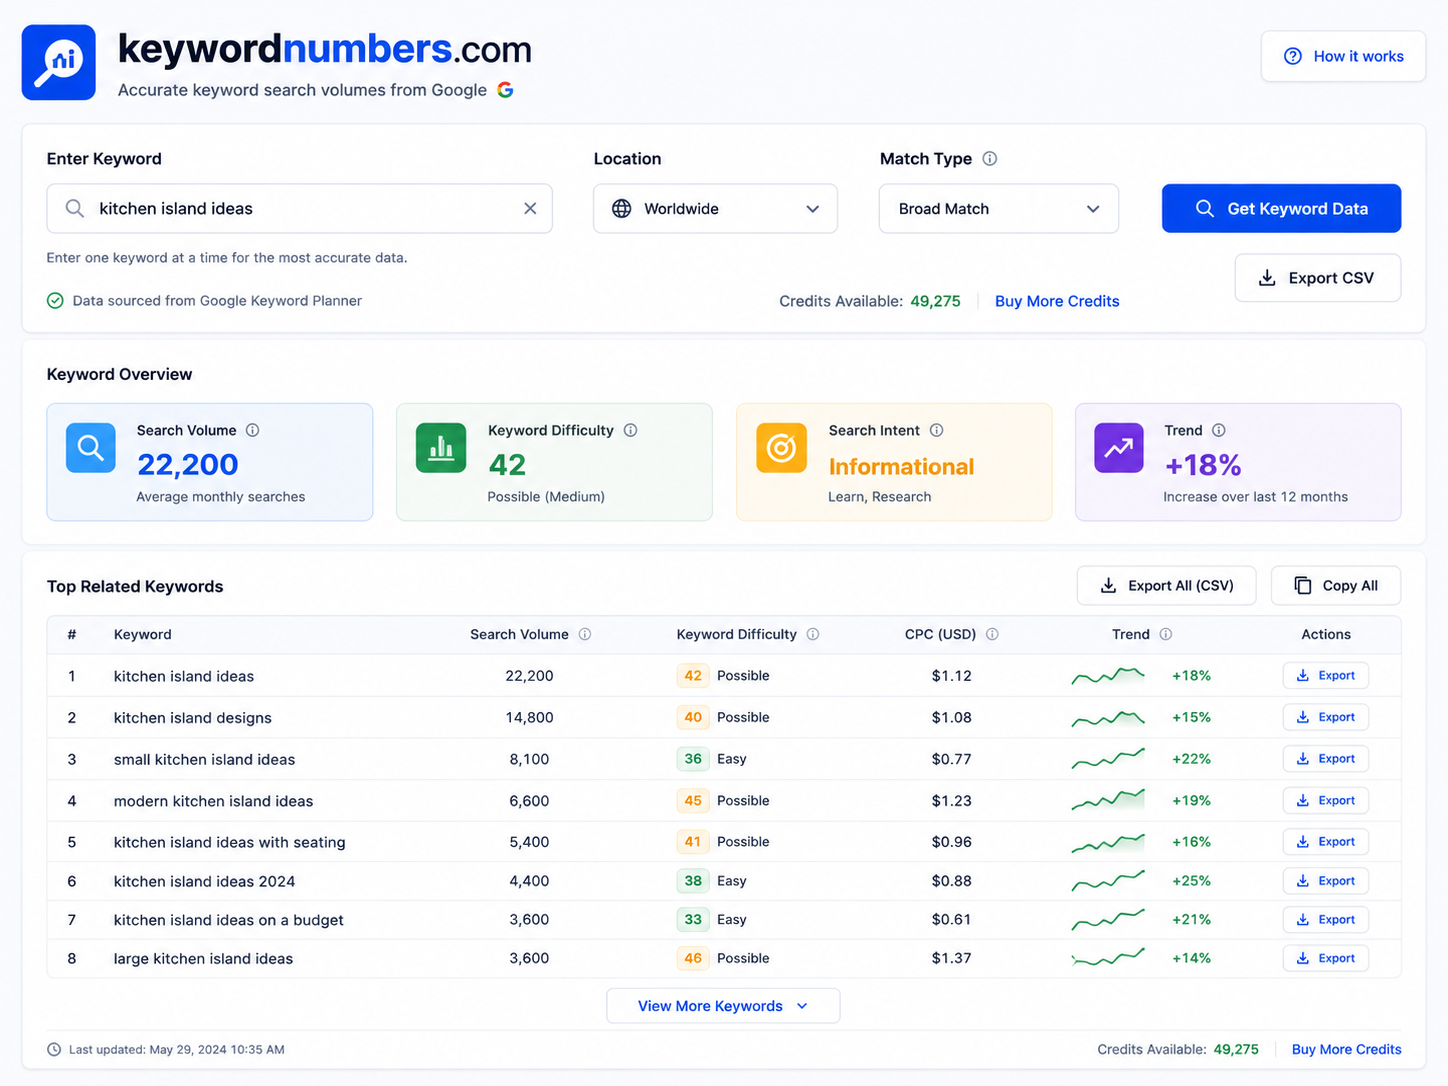
Task: Click the 'Informational' search intent value
Action: pyautogui.click(x=901, y=466)
